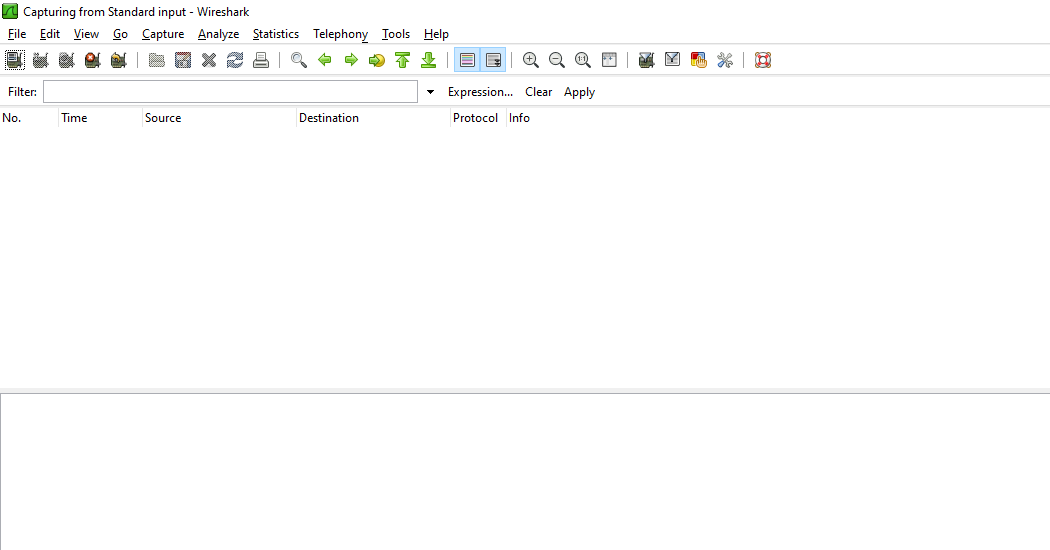
Task: Open the filter Expression... builder
Action: (480, 92)
